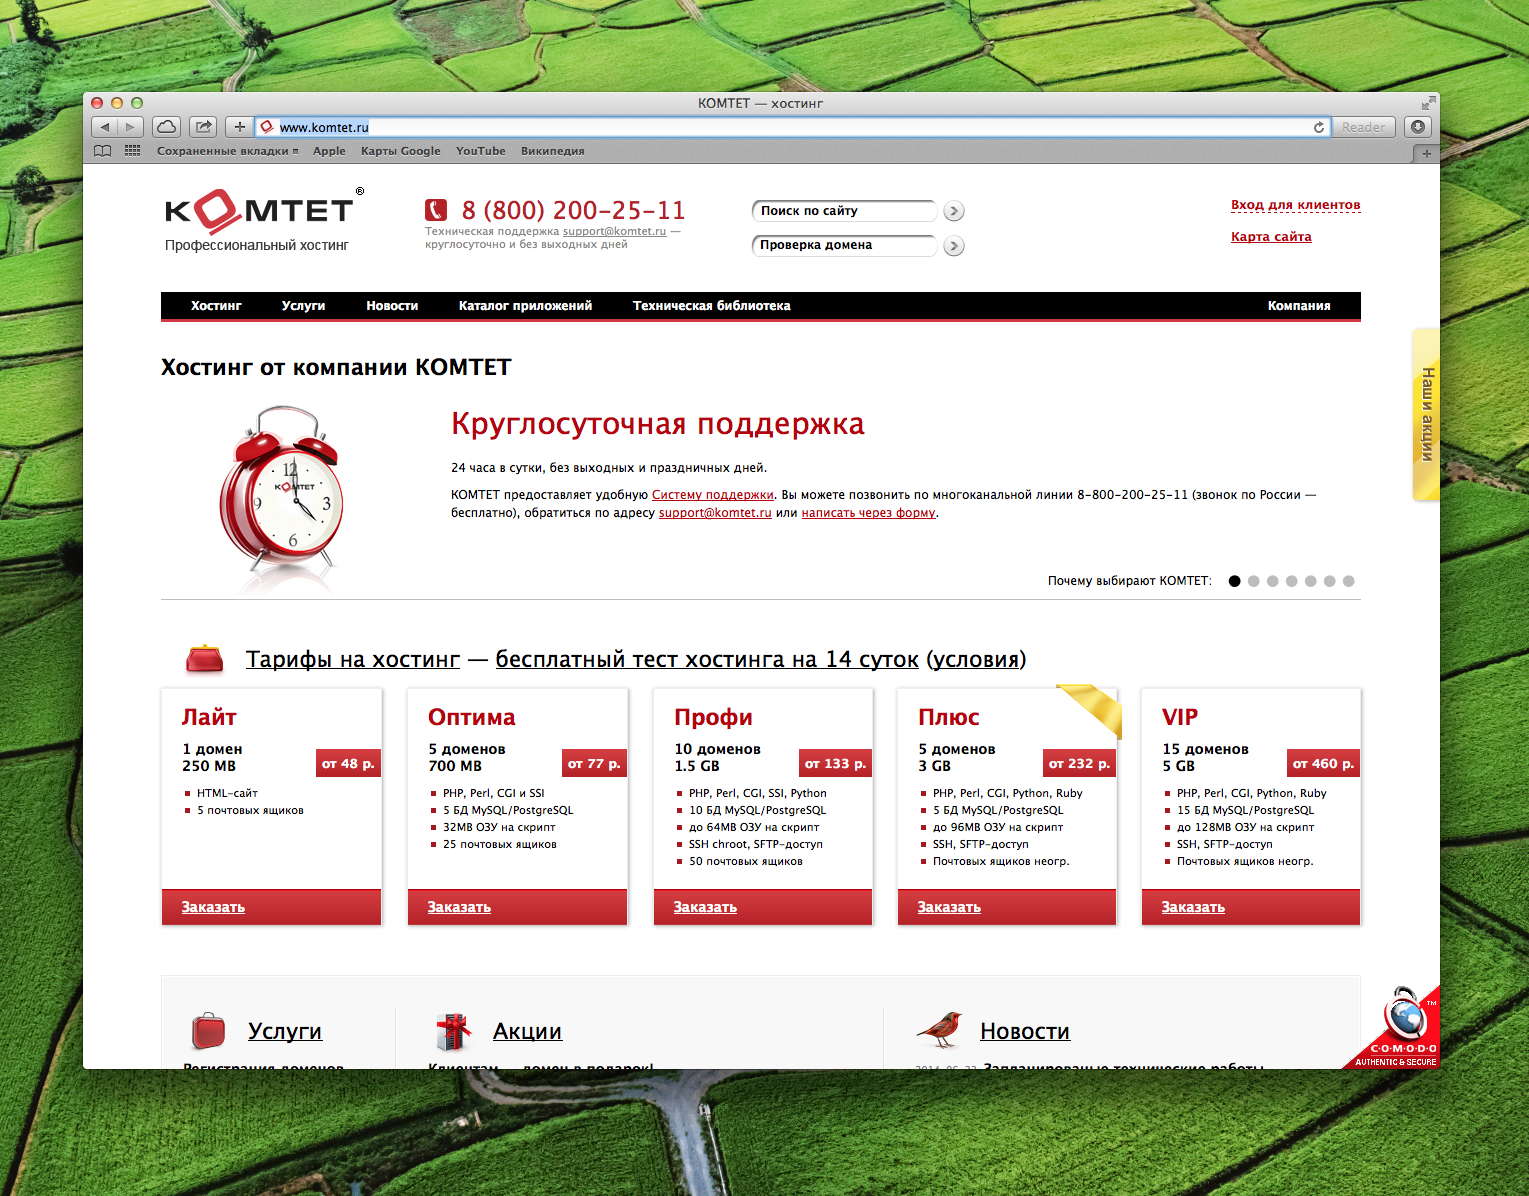Open the Систему поддержки link

(x=713, y=495)
